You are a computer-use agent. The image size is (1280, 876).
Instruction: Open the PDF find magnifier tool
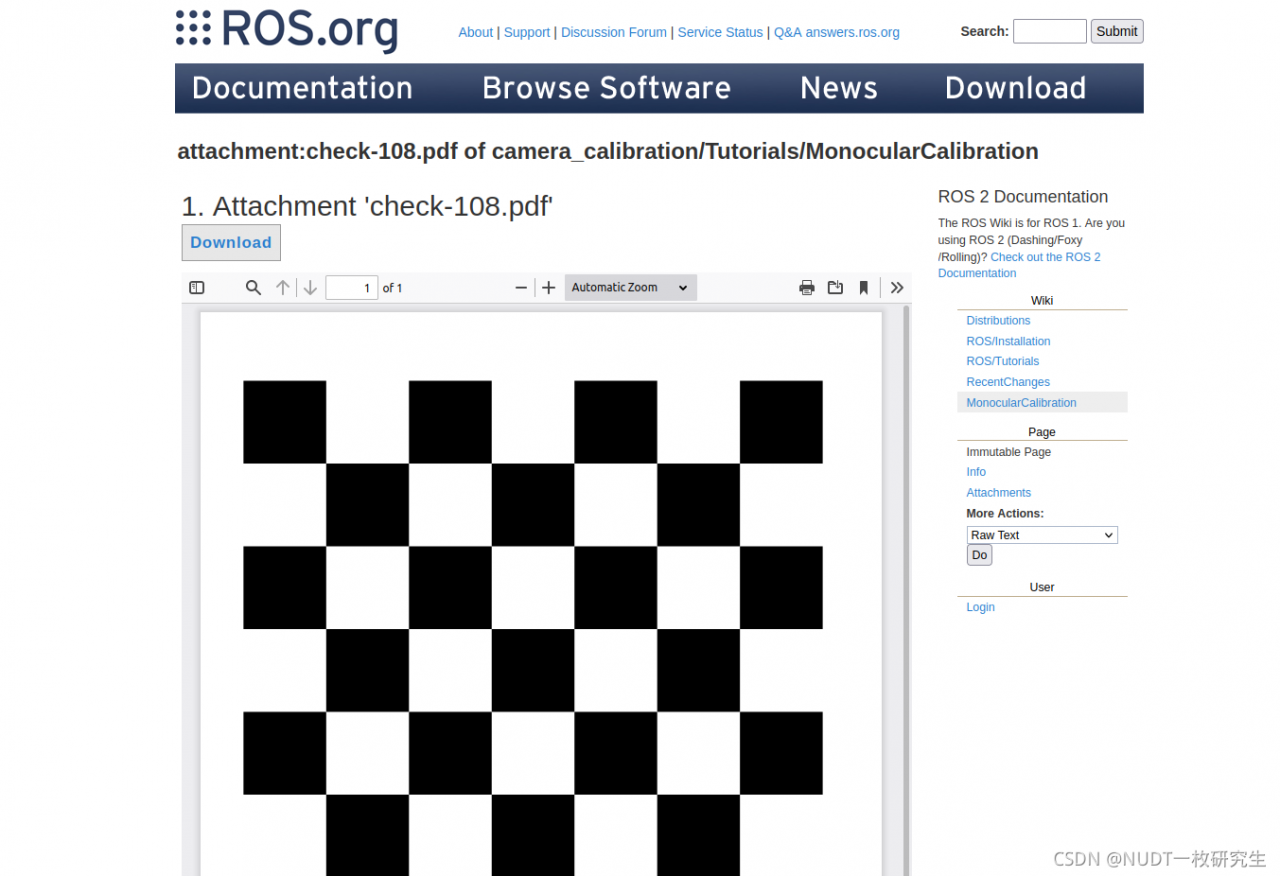253,288
